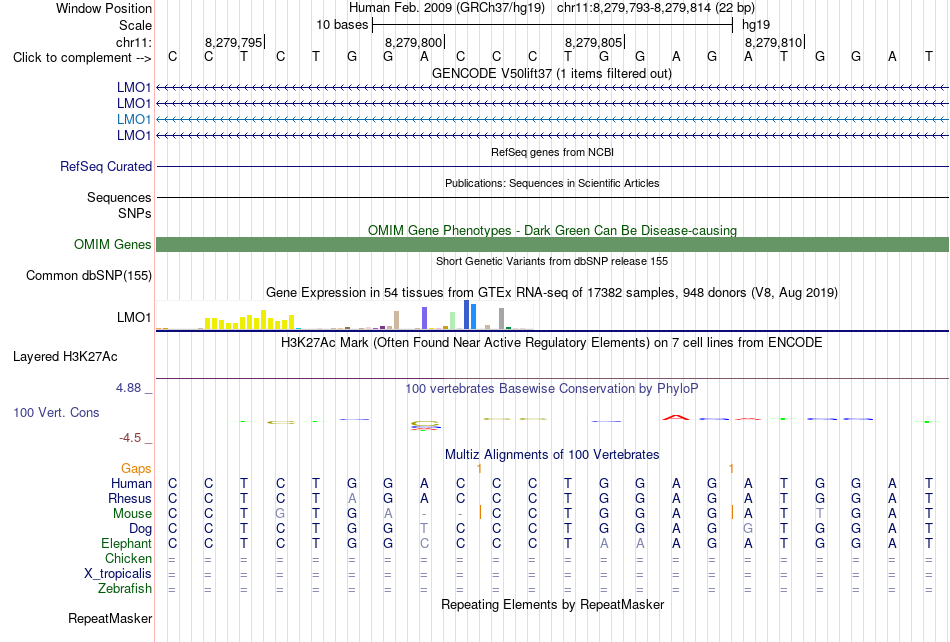The image size is (950, 642).
Task: Open the RefSeq Curated track label
Action: coord(105,167)
